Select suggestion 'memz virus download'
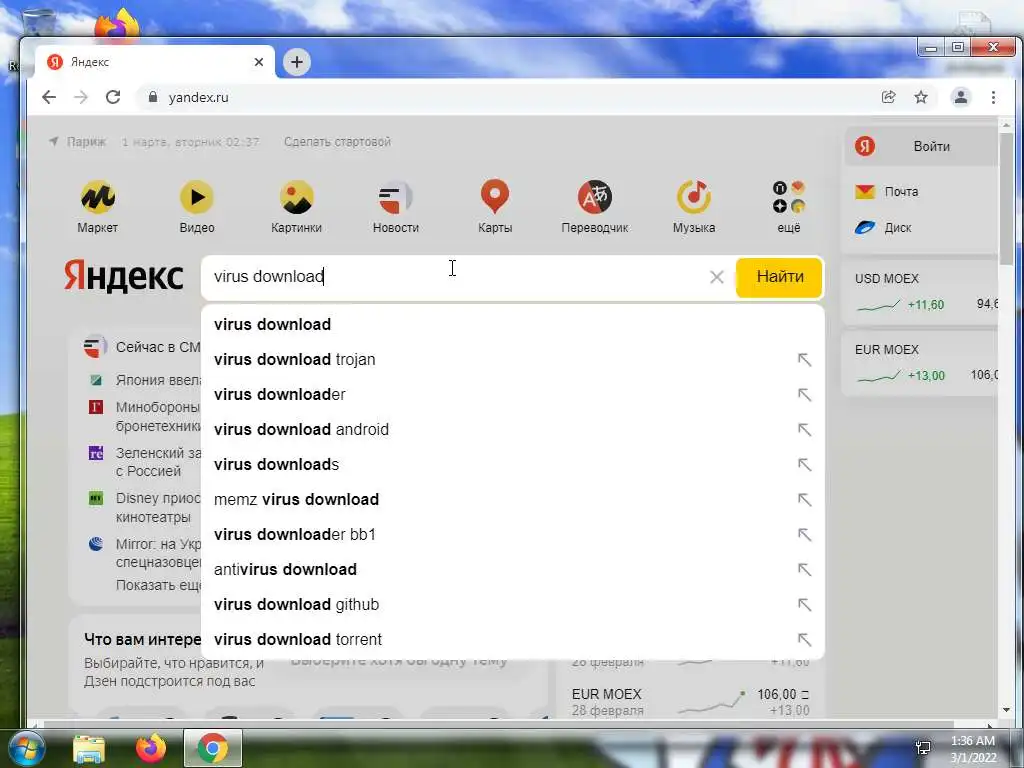Image resolution: width=1024 pixels, height=768 pixels. pos(513,500)
